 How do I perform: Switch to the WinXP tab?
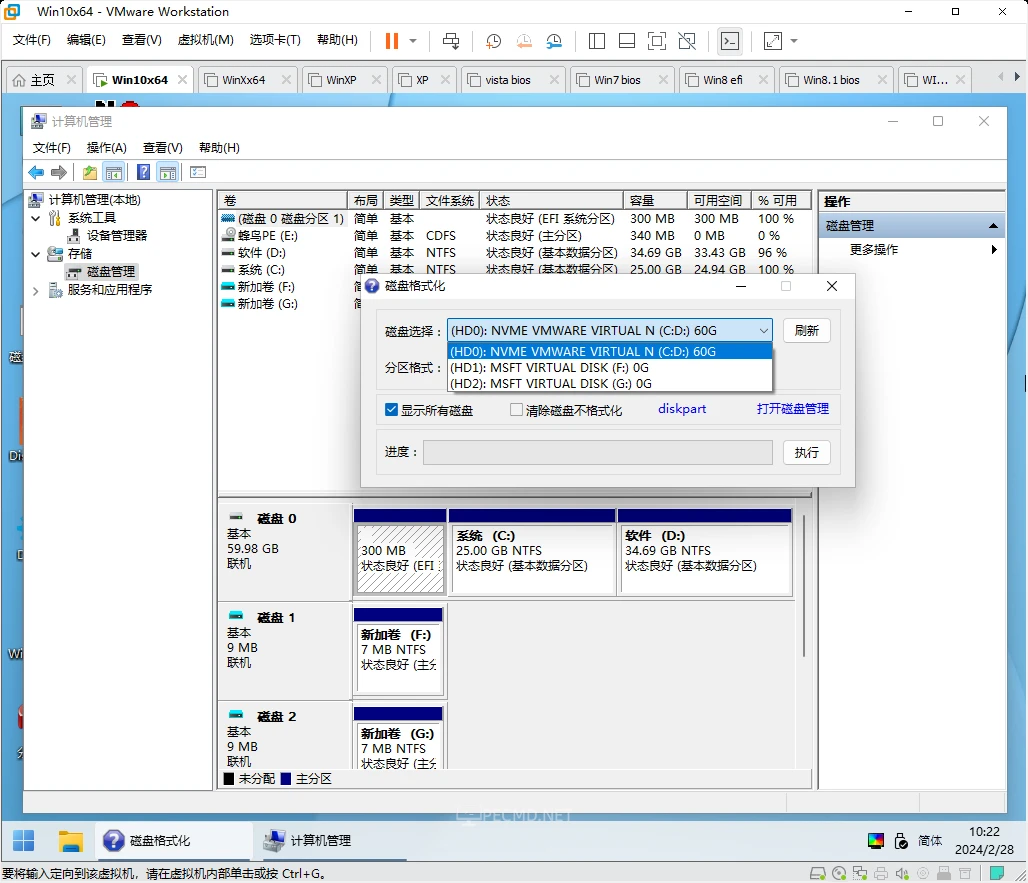[341, 80]
